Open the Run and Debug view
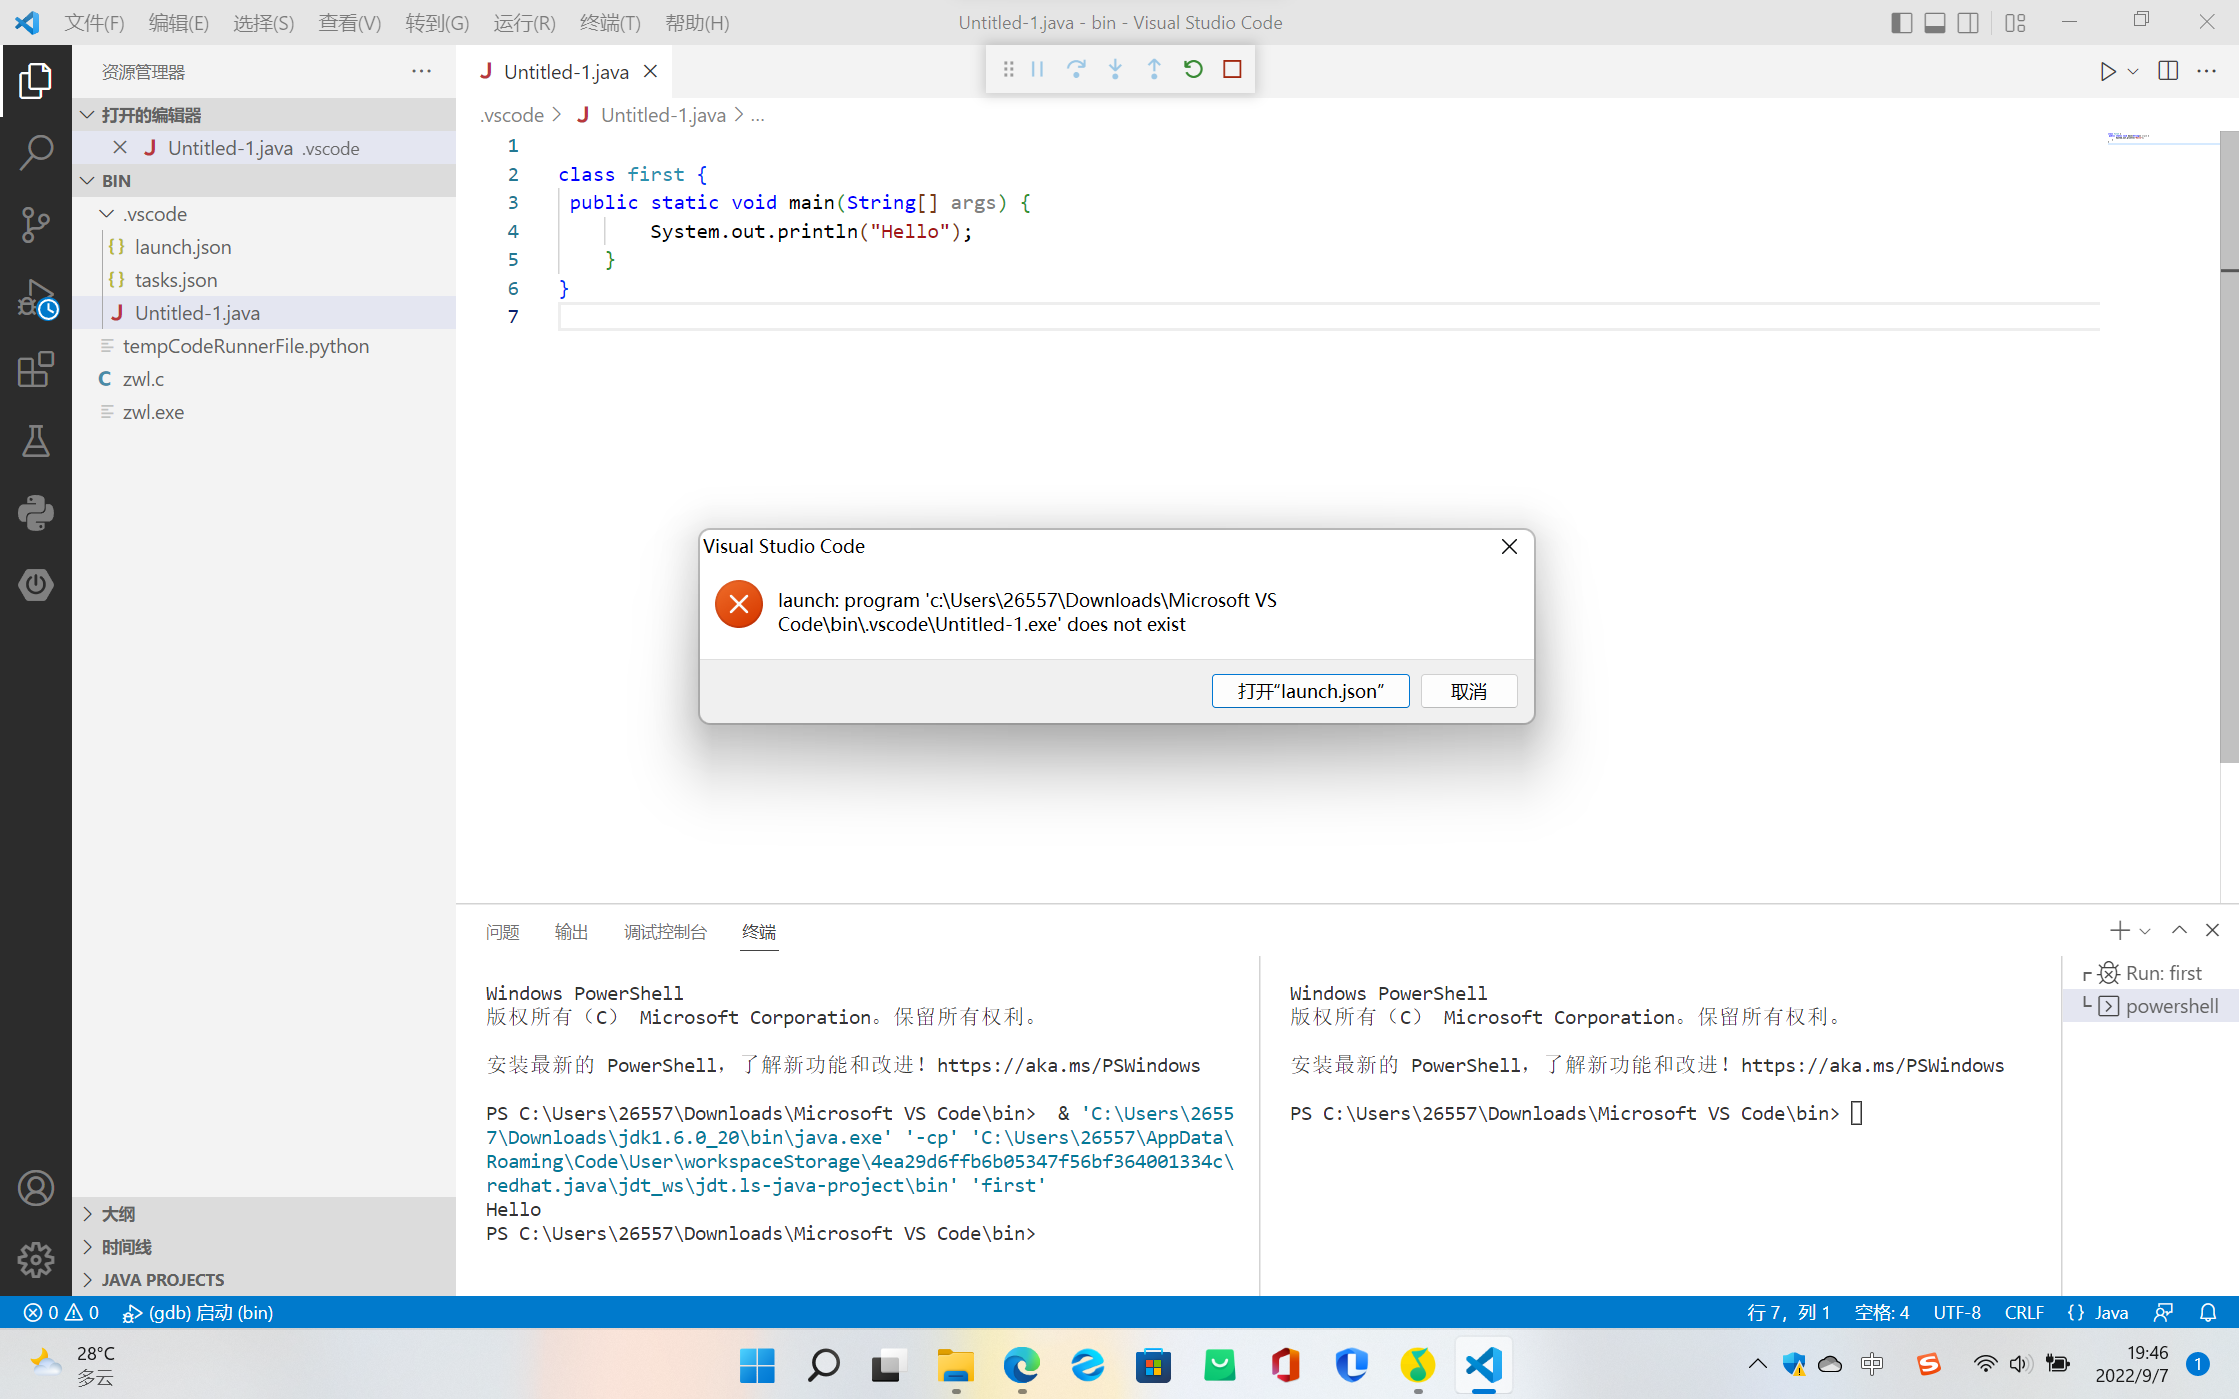 click(x=36, y=298)
